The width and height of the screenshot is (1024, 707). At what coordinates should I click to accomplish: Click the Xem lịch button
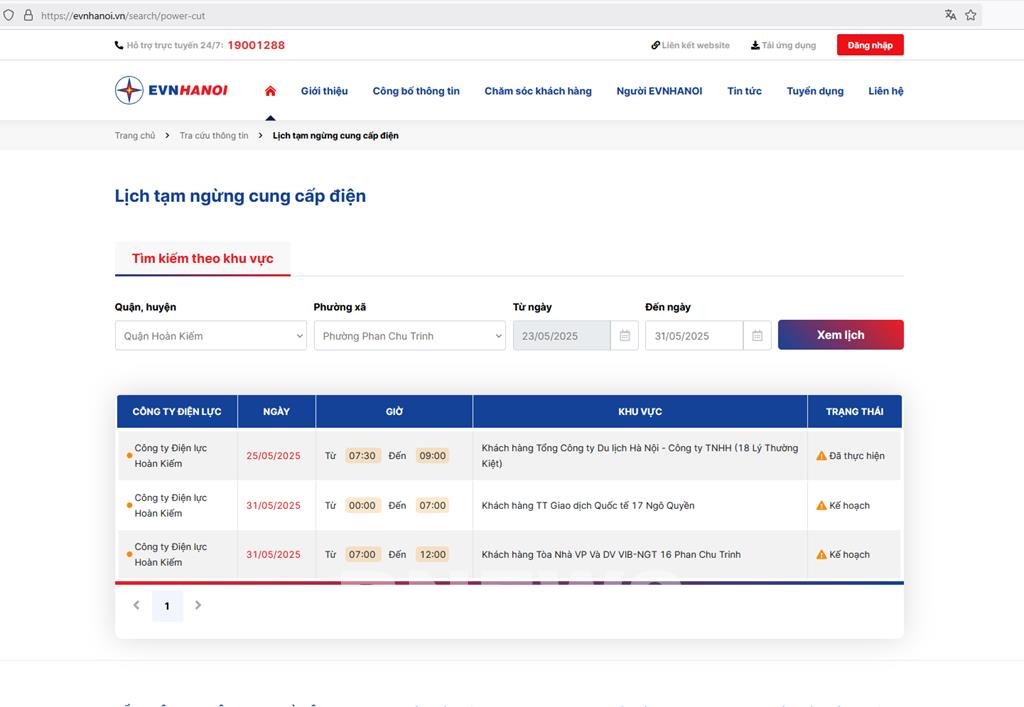tap(840, 335)
